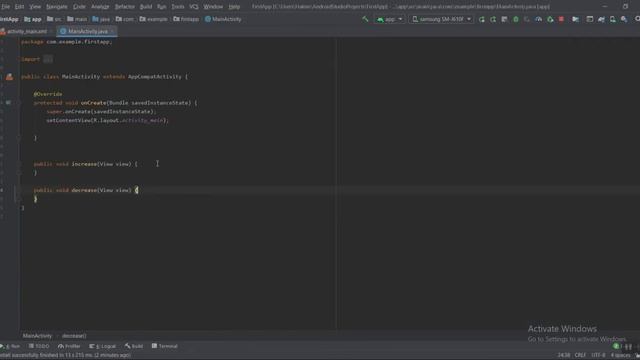This screenshot has height=360, width=640.
Task: Click the Attach Debugger to process icon
Action: (550, 19)
